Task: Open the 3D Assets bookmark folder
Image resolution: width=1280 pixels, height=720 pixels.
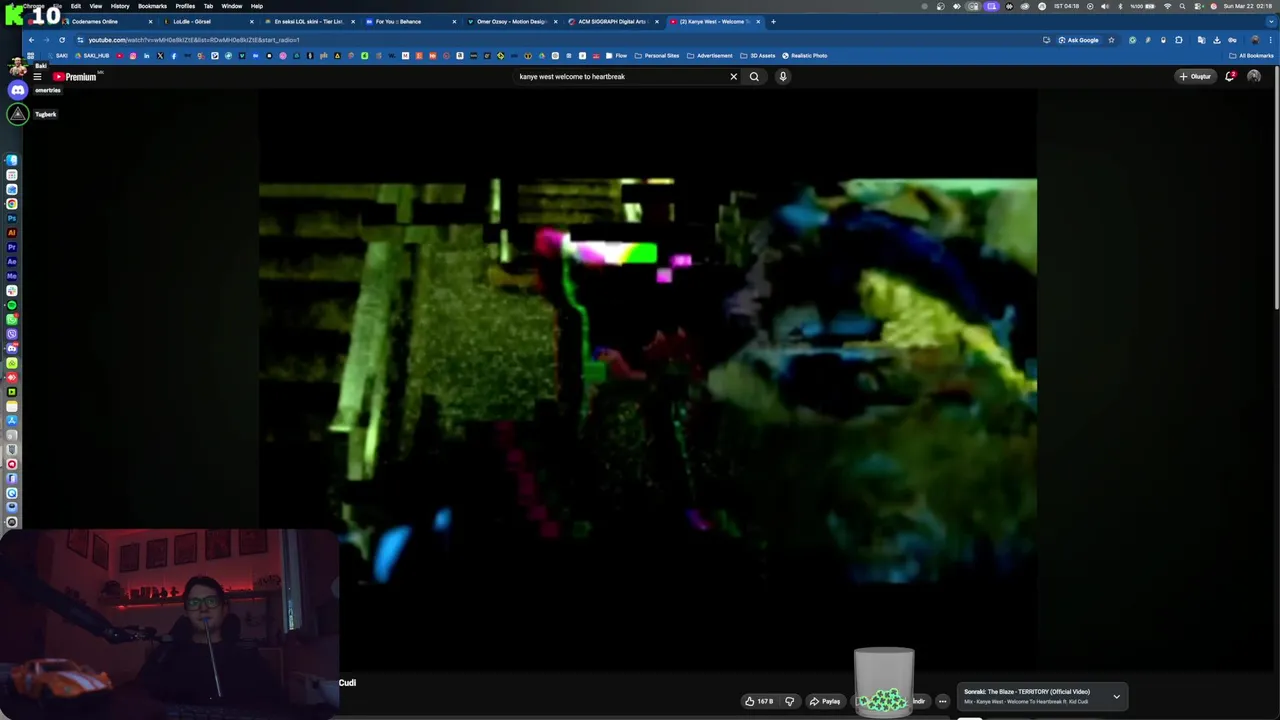Action: point(758,56)
